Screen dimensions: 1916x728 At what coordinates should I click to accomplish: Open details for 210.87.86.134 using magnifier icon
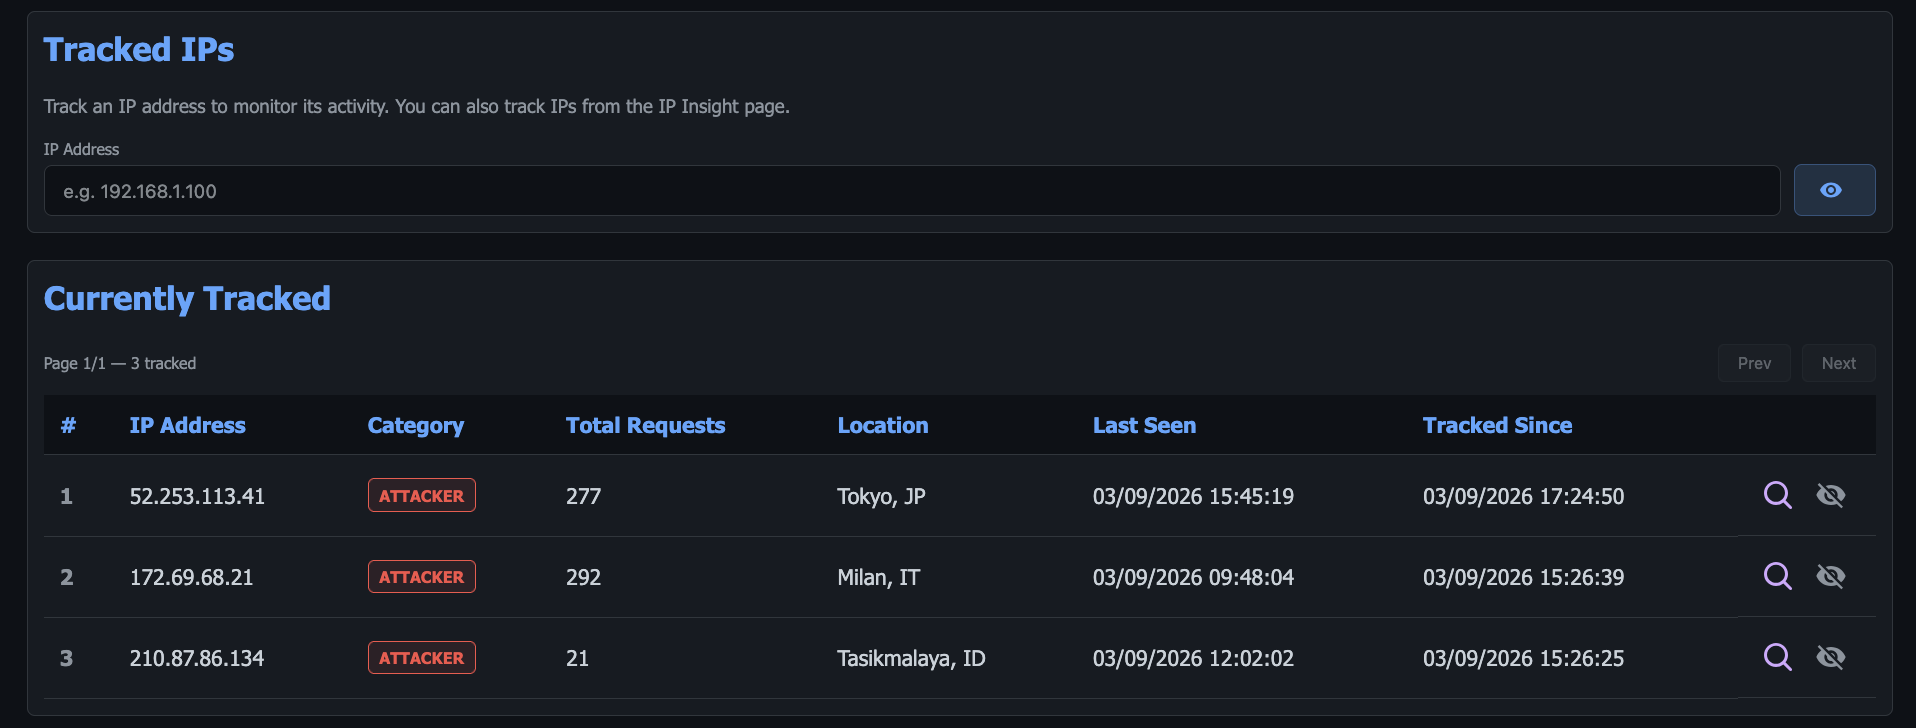click(x=1777, y=657)
